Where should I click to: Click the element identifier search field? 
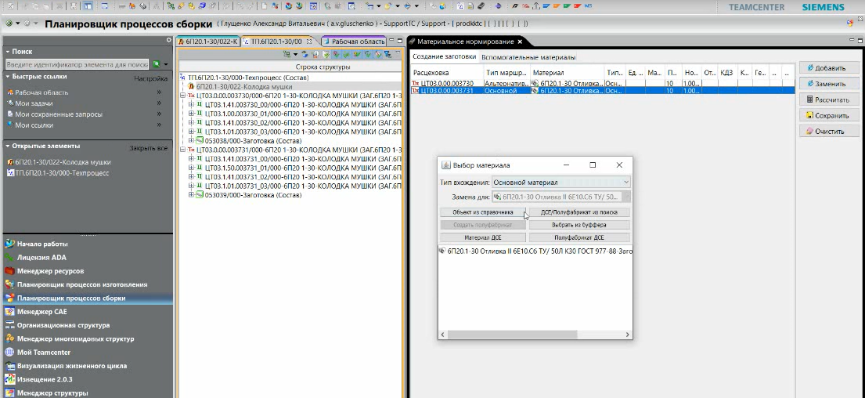pyautogui.click(x=77, y=65)
